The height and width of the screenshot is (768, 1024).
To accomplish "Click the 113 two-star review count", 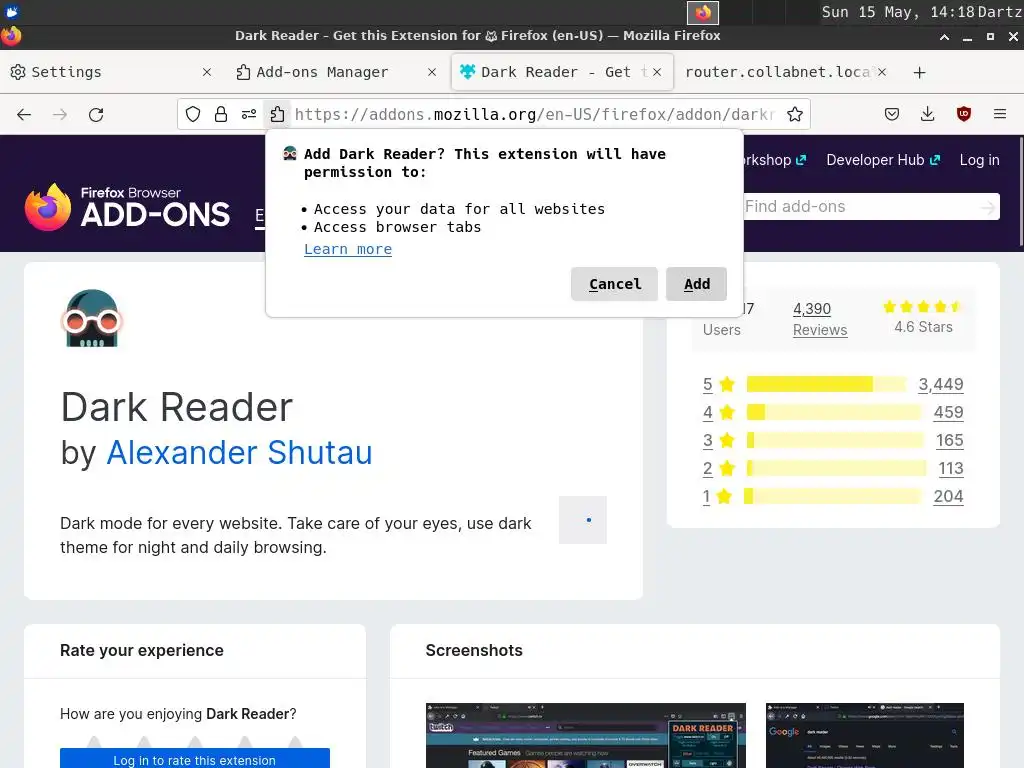I will coord(951,468).
